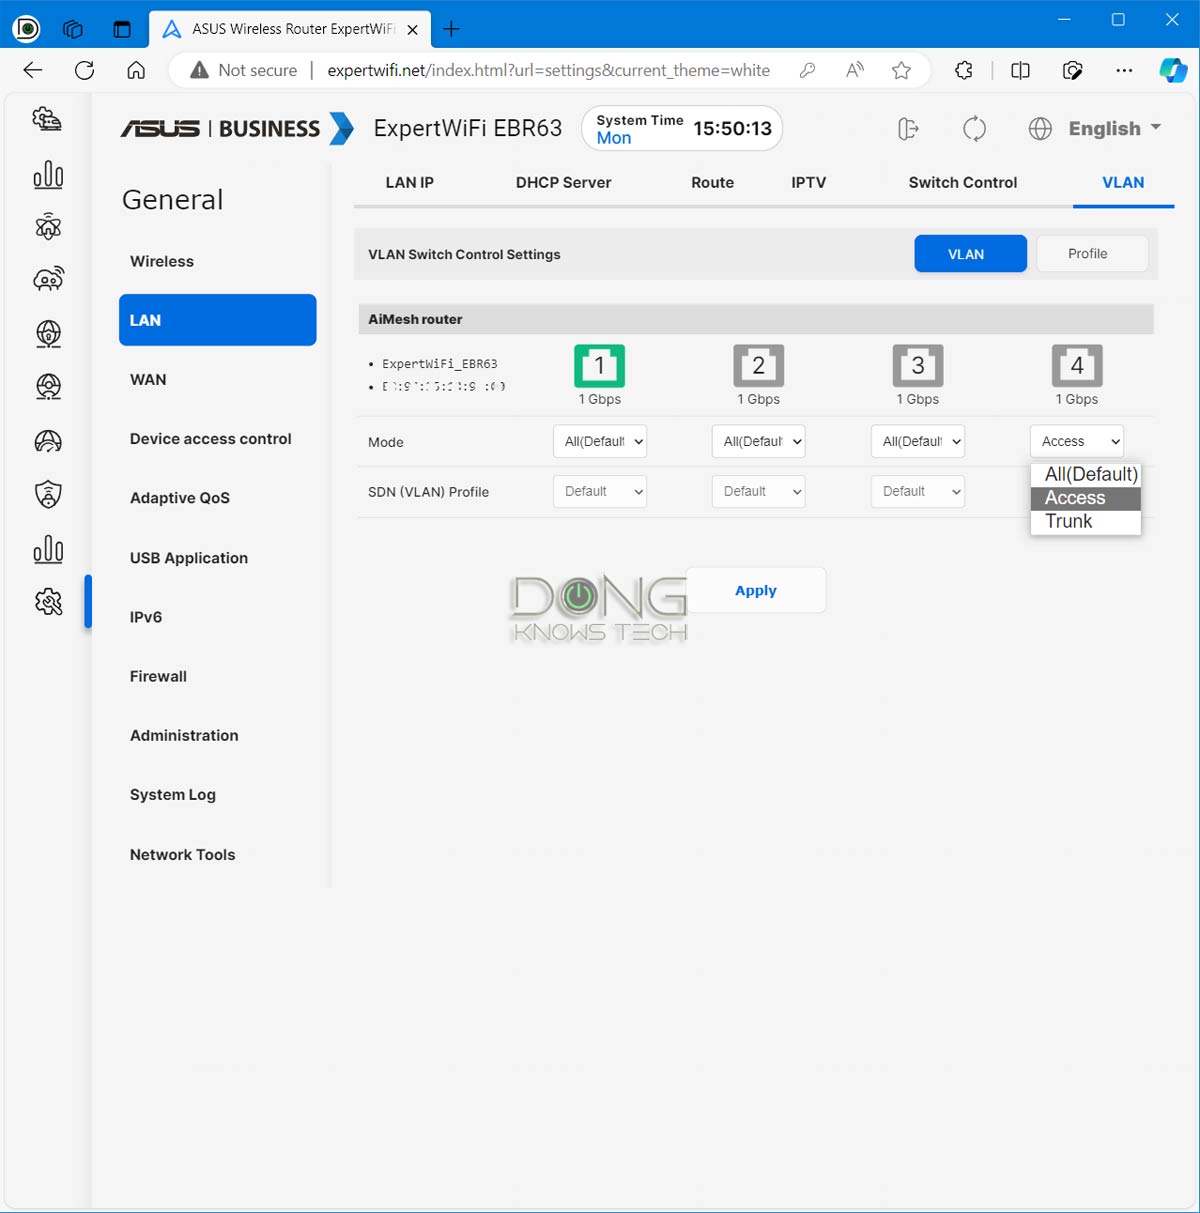Open the globe shield sidebar icon

(48, 333)
